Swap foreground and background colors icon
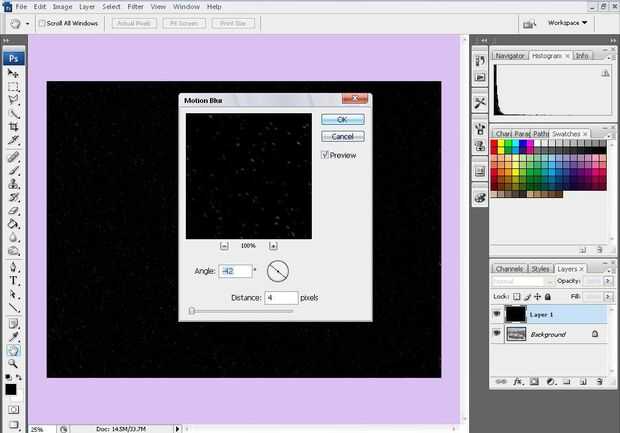The width and height of the screenshot is (620, 433). pyautogui.click(x=19, y=377)
